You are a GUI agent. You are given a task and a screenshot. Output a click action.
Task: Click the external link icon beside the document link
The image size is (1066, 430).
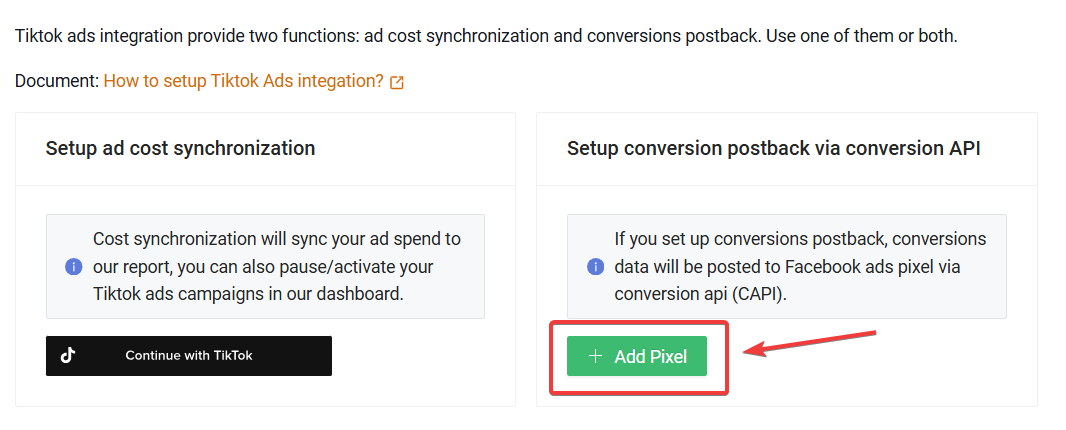click(397, 82)
